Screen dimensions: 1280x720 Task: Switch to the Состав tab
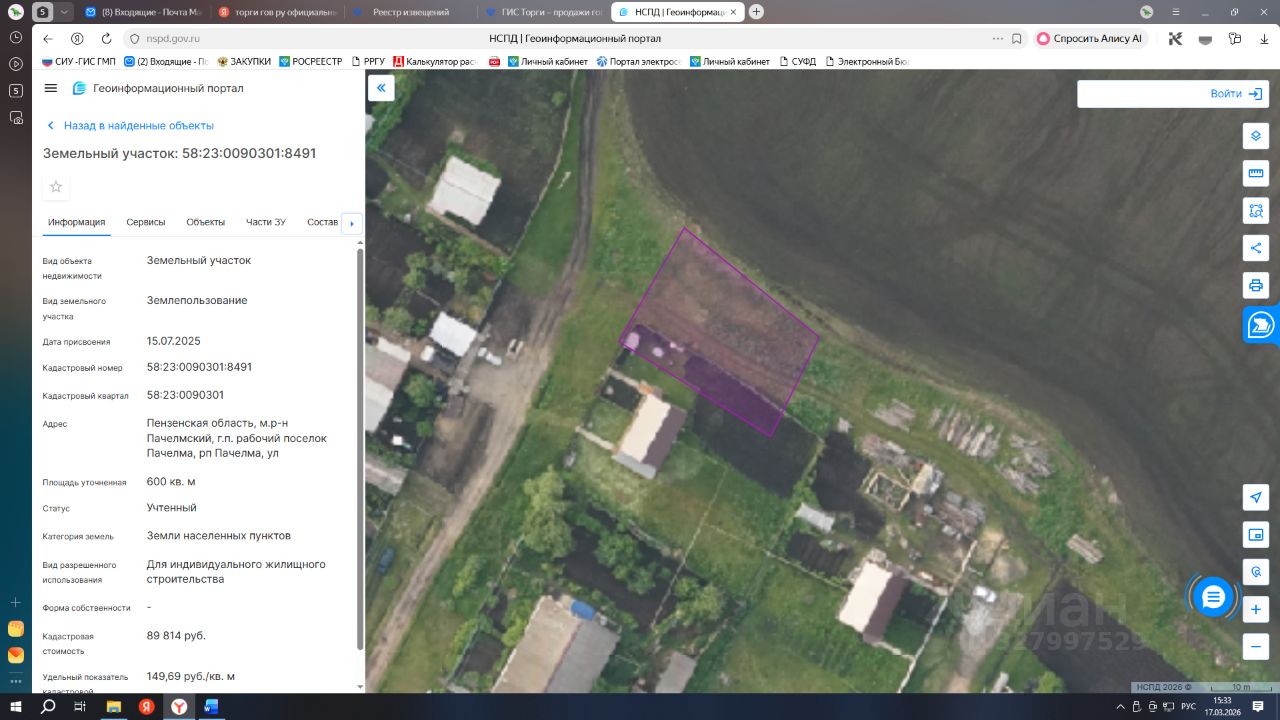coord(322,222)
